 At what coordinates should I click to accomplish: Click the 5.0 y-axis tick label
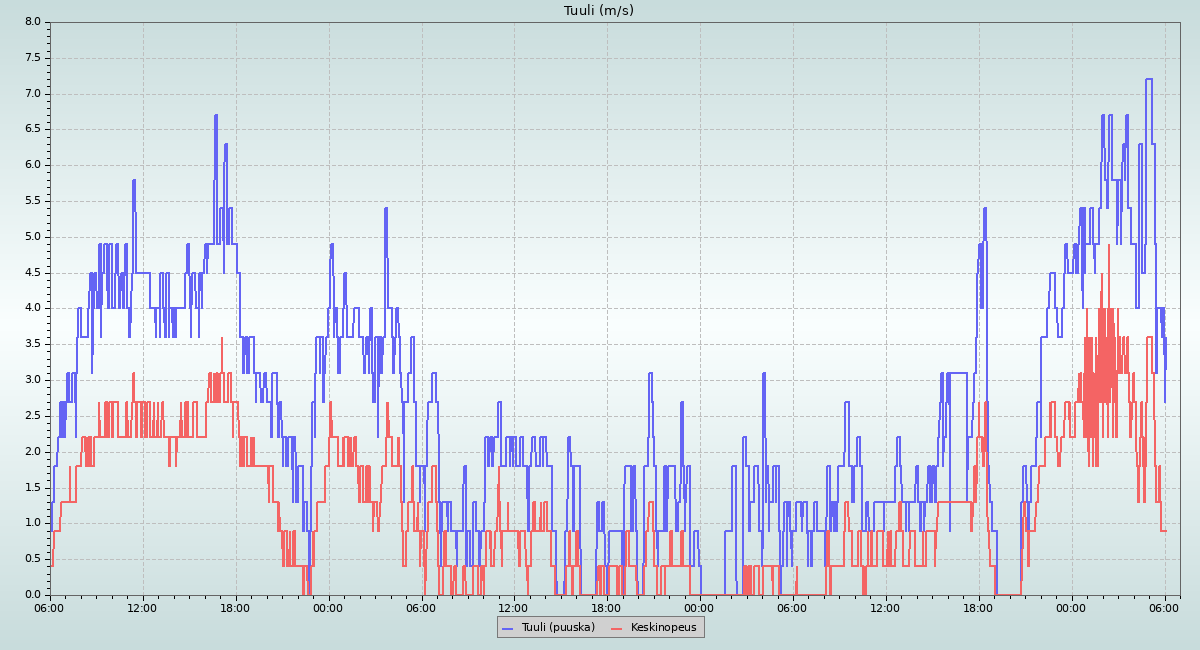32,237
